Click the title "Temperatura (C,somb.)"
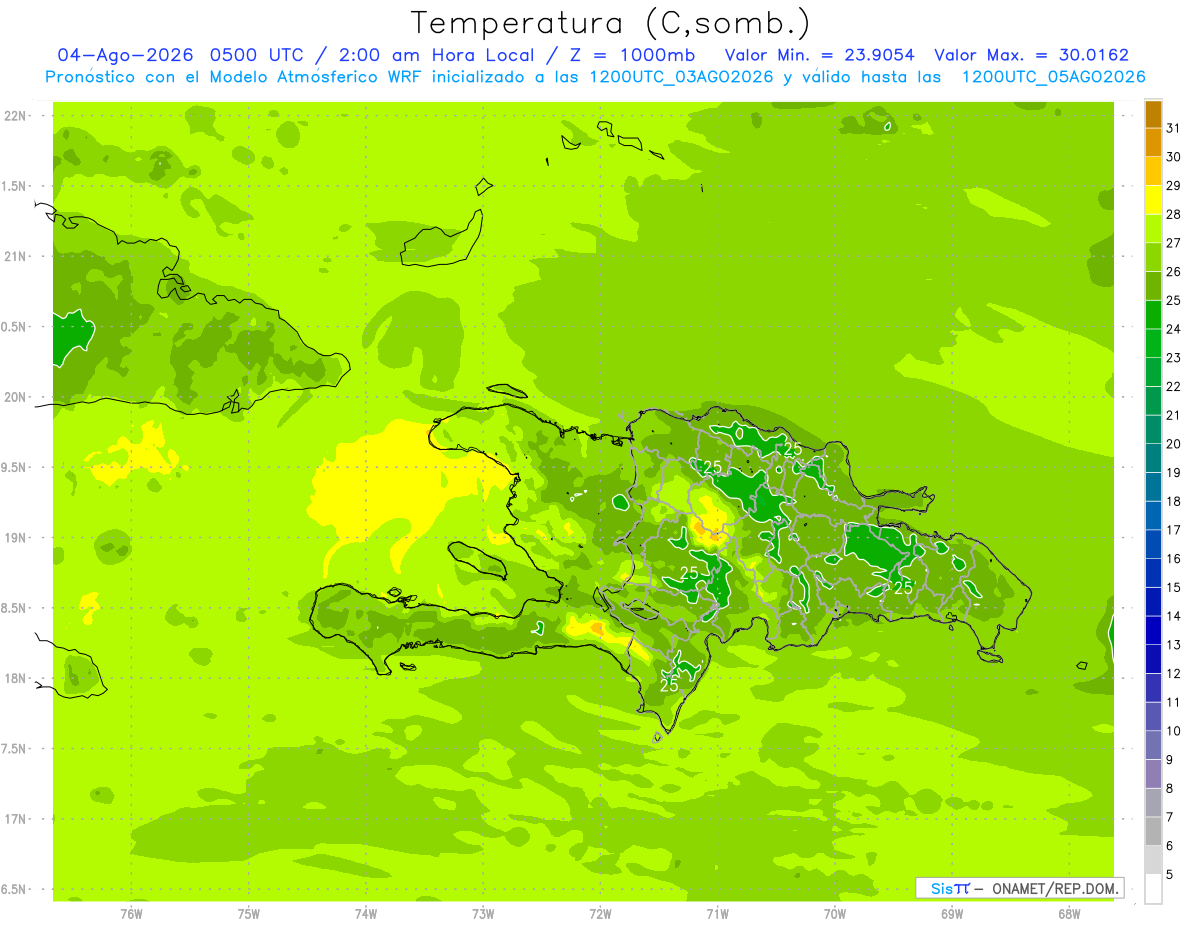 tap(611, 23)
